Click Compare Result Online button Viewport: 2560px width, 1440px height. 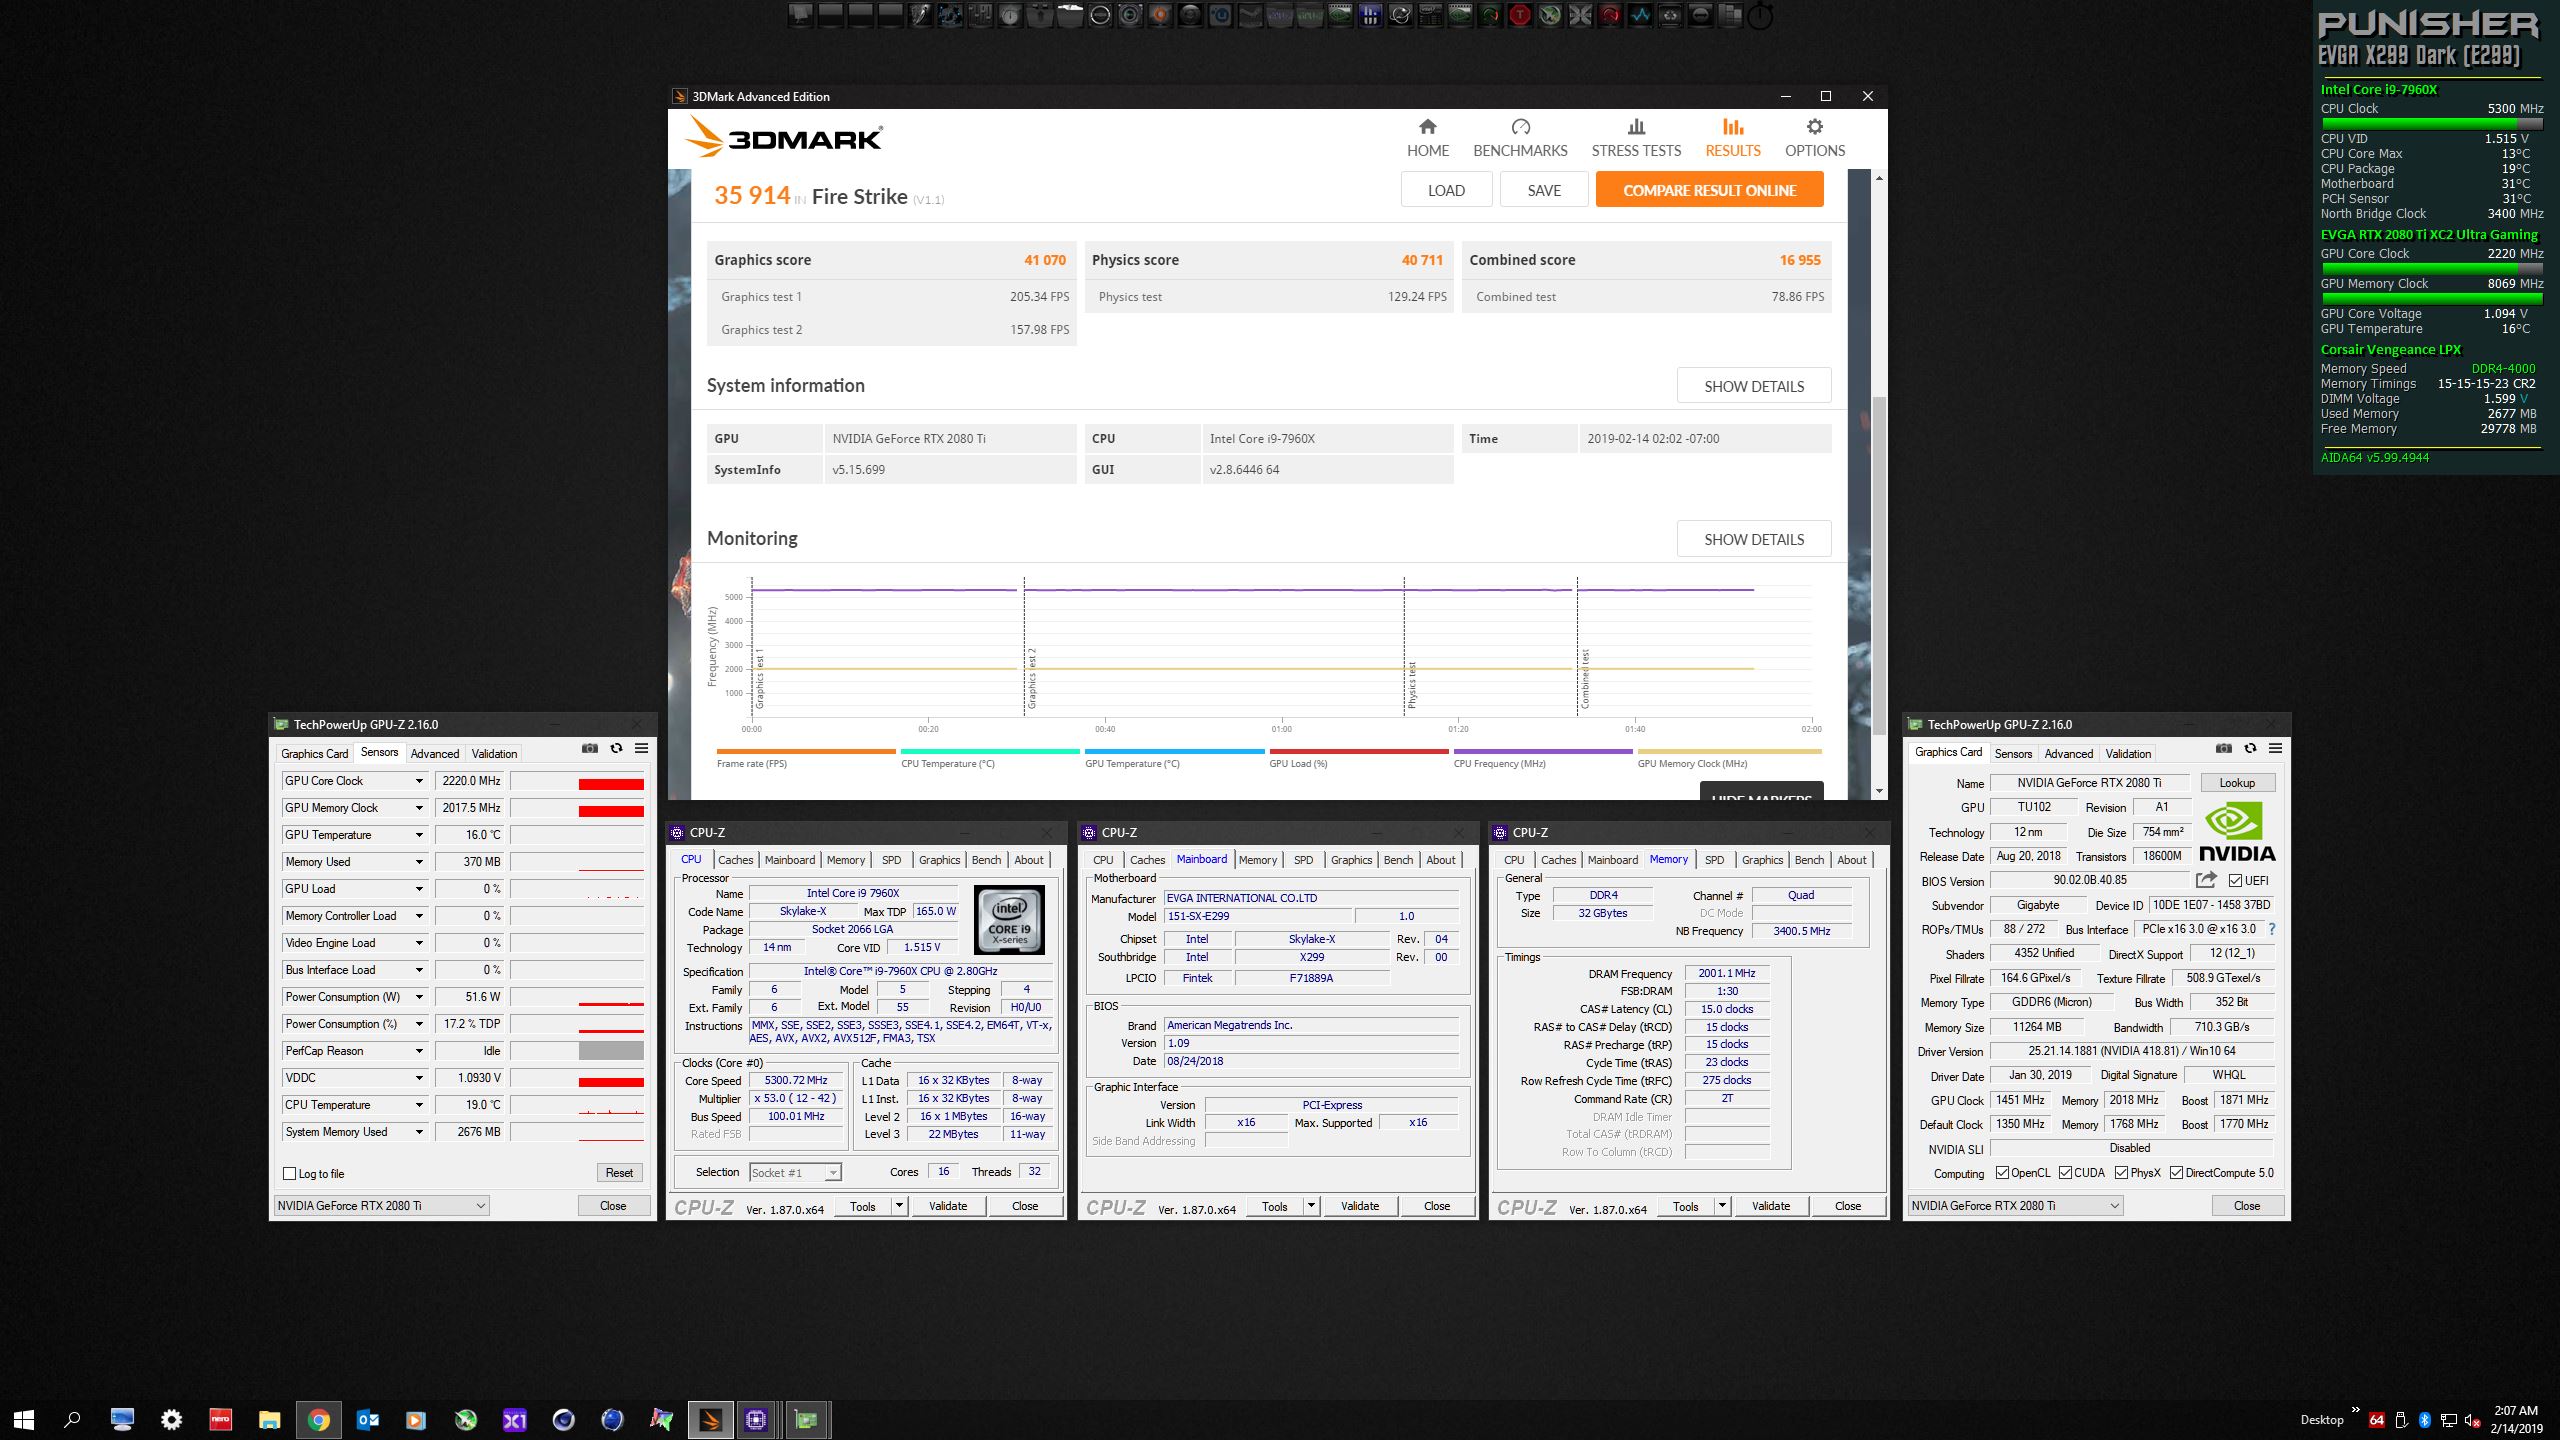1709,190
